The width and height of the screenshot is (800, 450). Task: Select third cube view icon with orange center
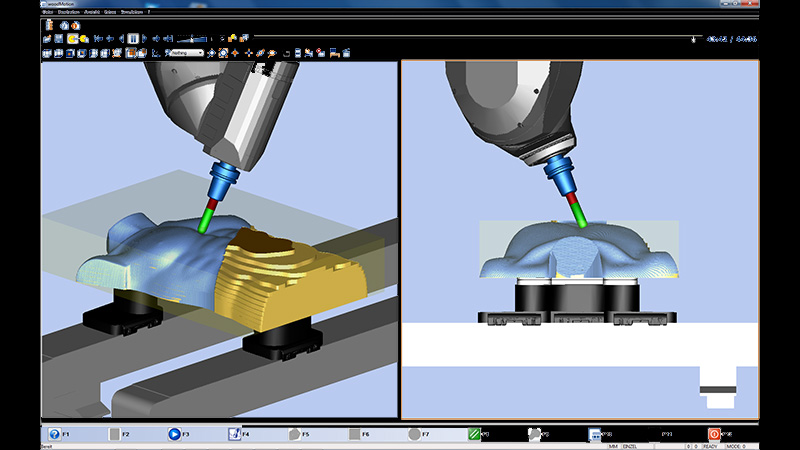tap(70, 53)
